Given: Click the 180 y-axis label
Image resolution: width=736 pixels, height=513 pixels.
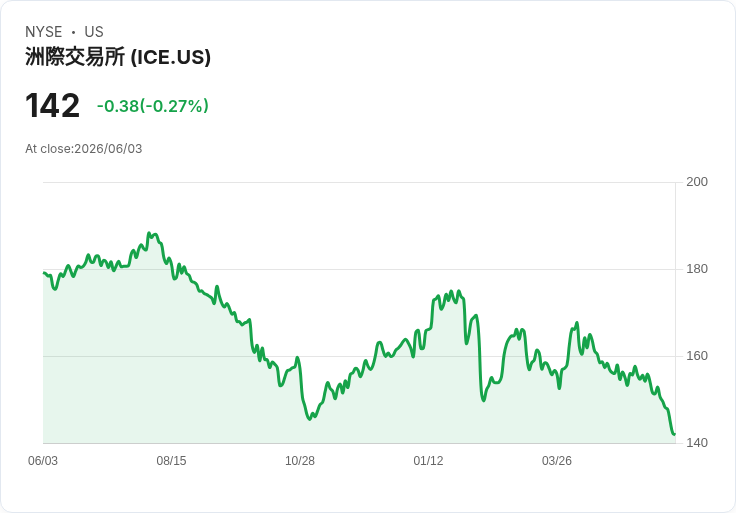Looking at the screenshot, I should (x=697, y=269).
